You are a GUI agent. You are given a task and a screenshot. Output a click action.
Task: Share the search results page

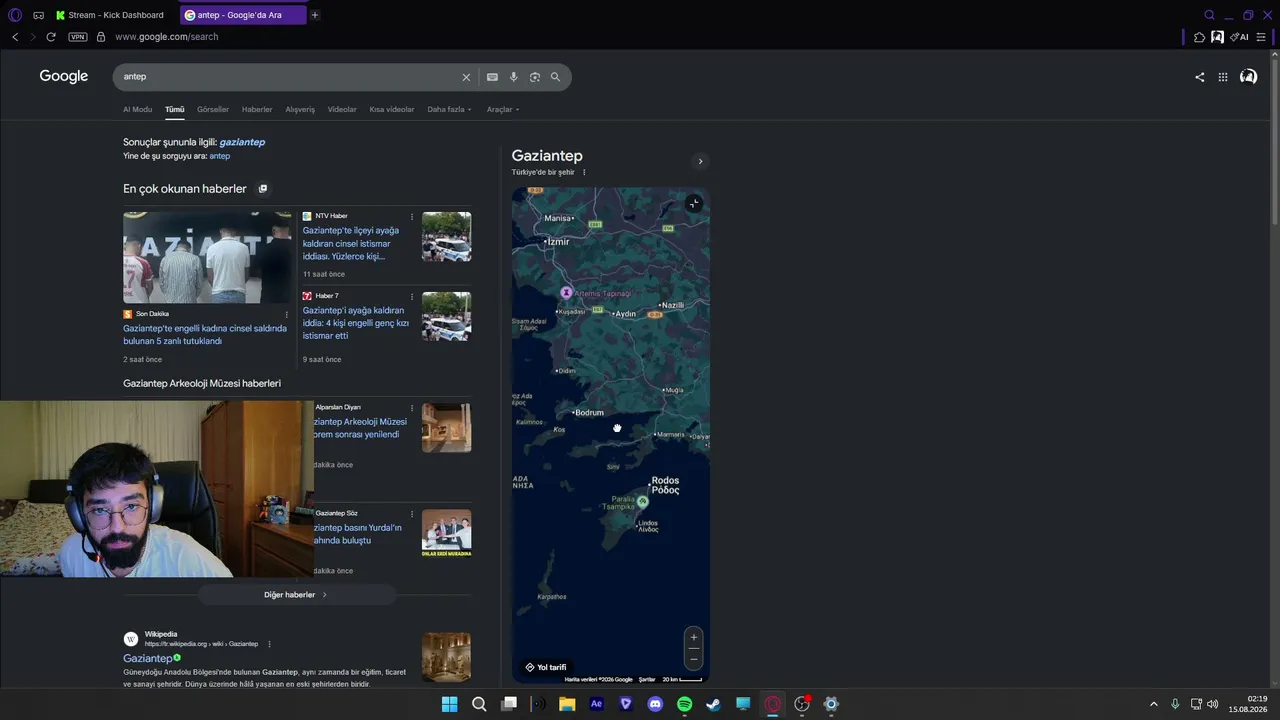point(1200,77)
